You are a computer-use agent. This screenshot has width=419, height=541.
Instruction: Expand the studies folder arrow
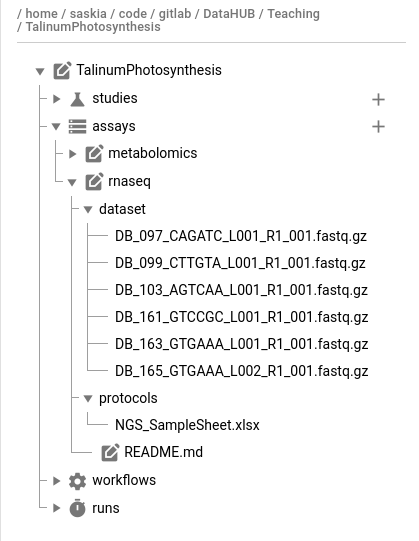pyautogui.click(x=57, y=99)
